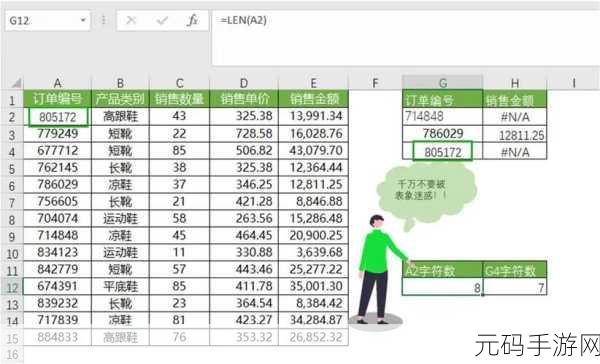Select column D header
The image size is (600, 364).
pos(244,83)
